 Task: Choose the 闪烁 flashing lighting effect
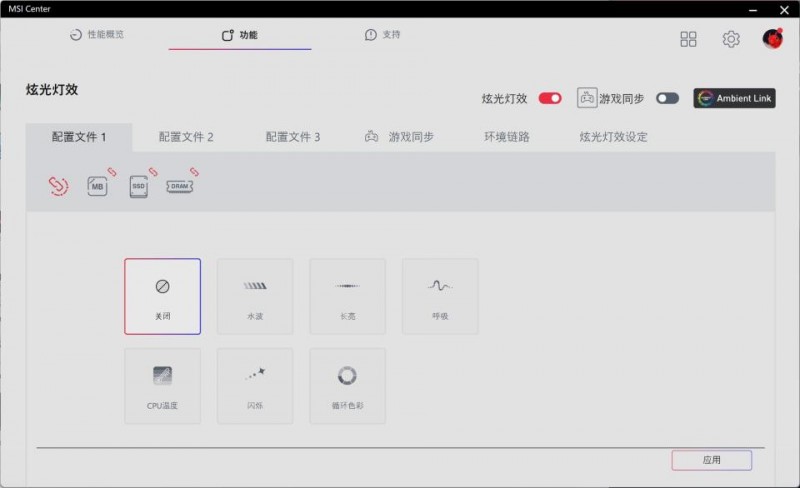click(255, 385)
